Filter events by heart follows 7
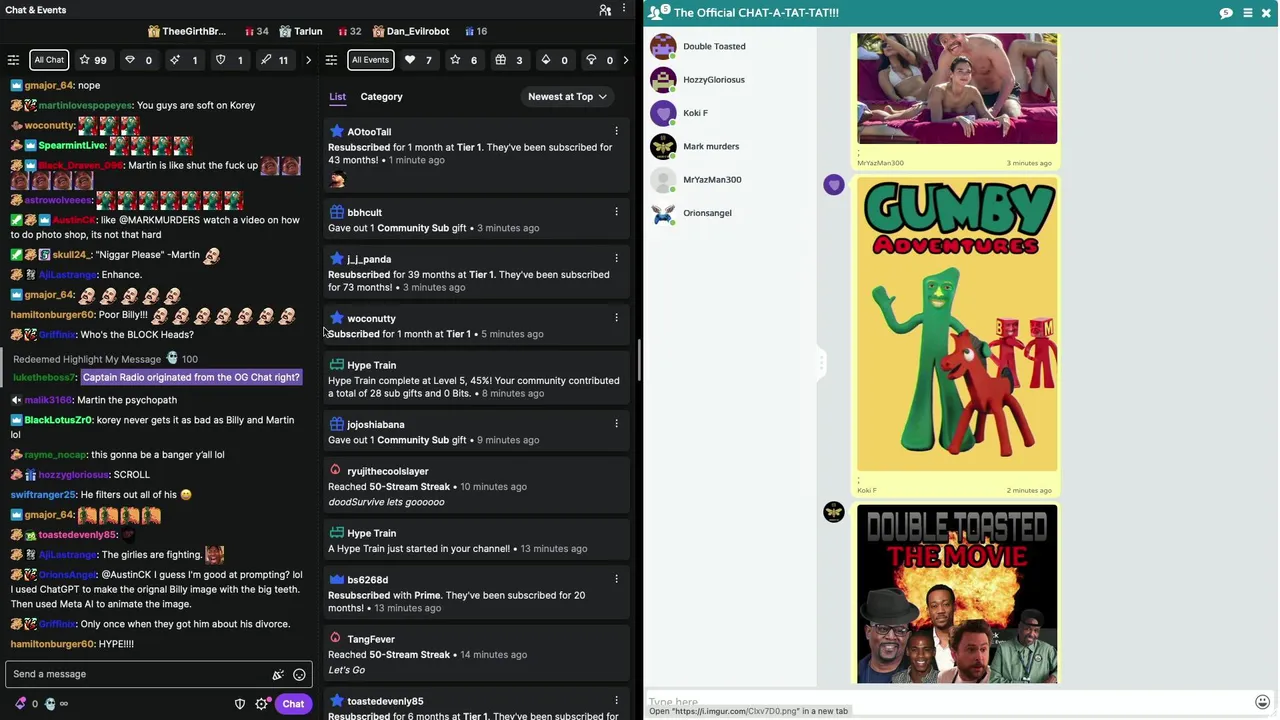Viewport: 1280px width, 720px height. 418,60
